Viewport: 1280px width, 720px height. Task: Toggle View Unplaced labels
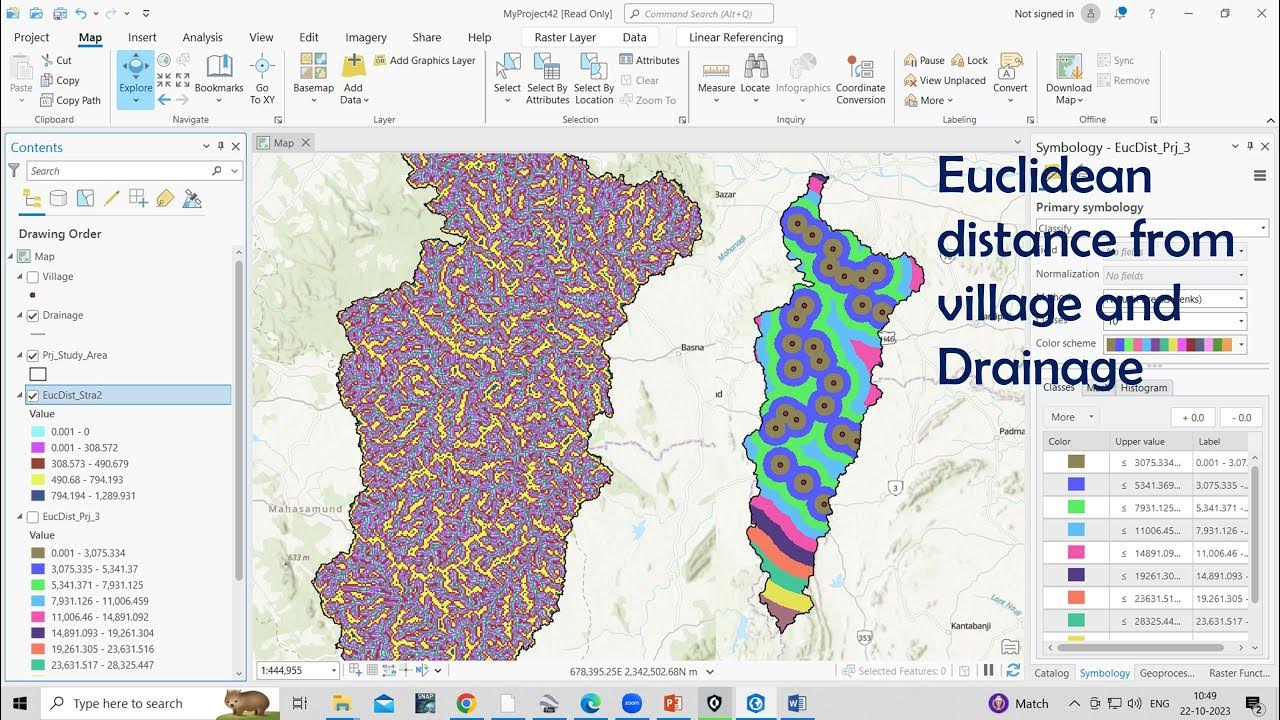(944, 80)
